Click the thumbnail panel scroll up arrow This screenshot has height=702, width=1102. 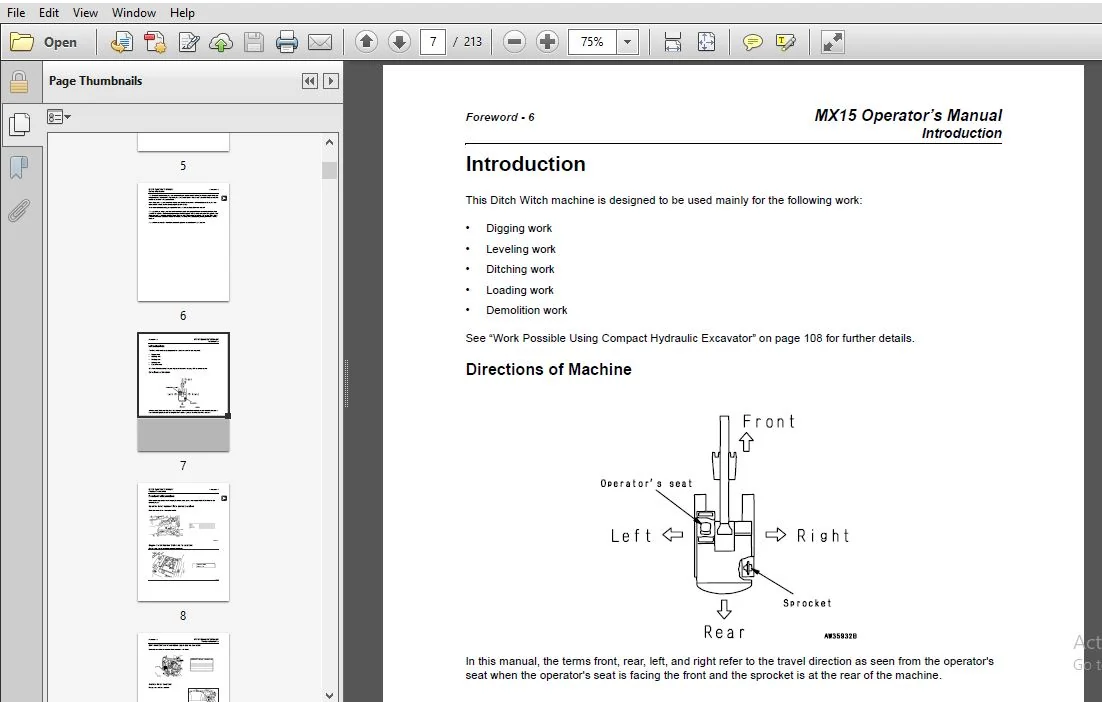pos(330,143)
